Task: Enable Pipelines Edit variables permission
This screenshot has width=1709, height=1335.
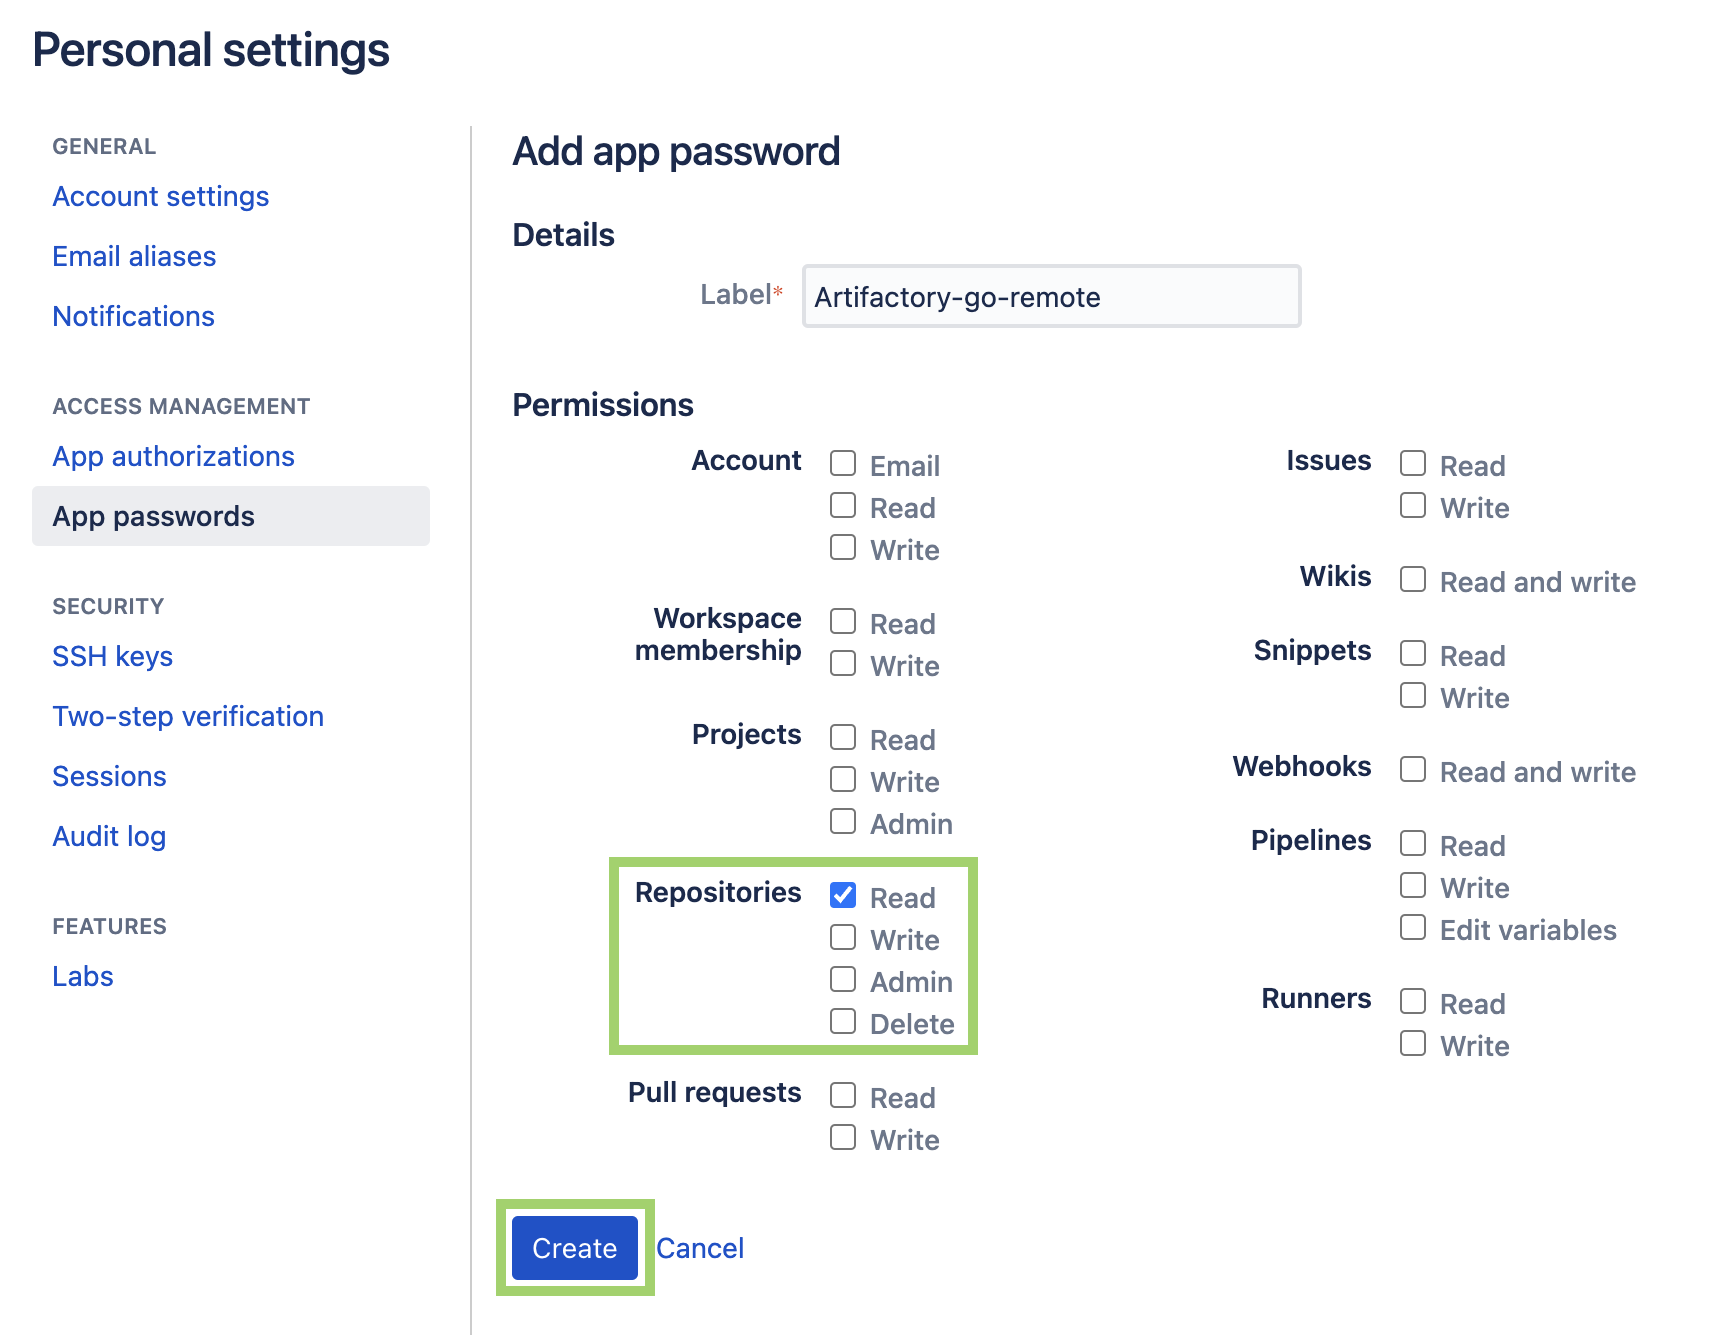Action: pos(1413,927)
